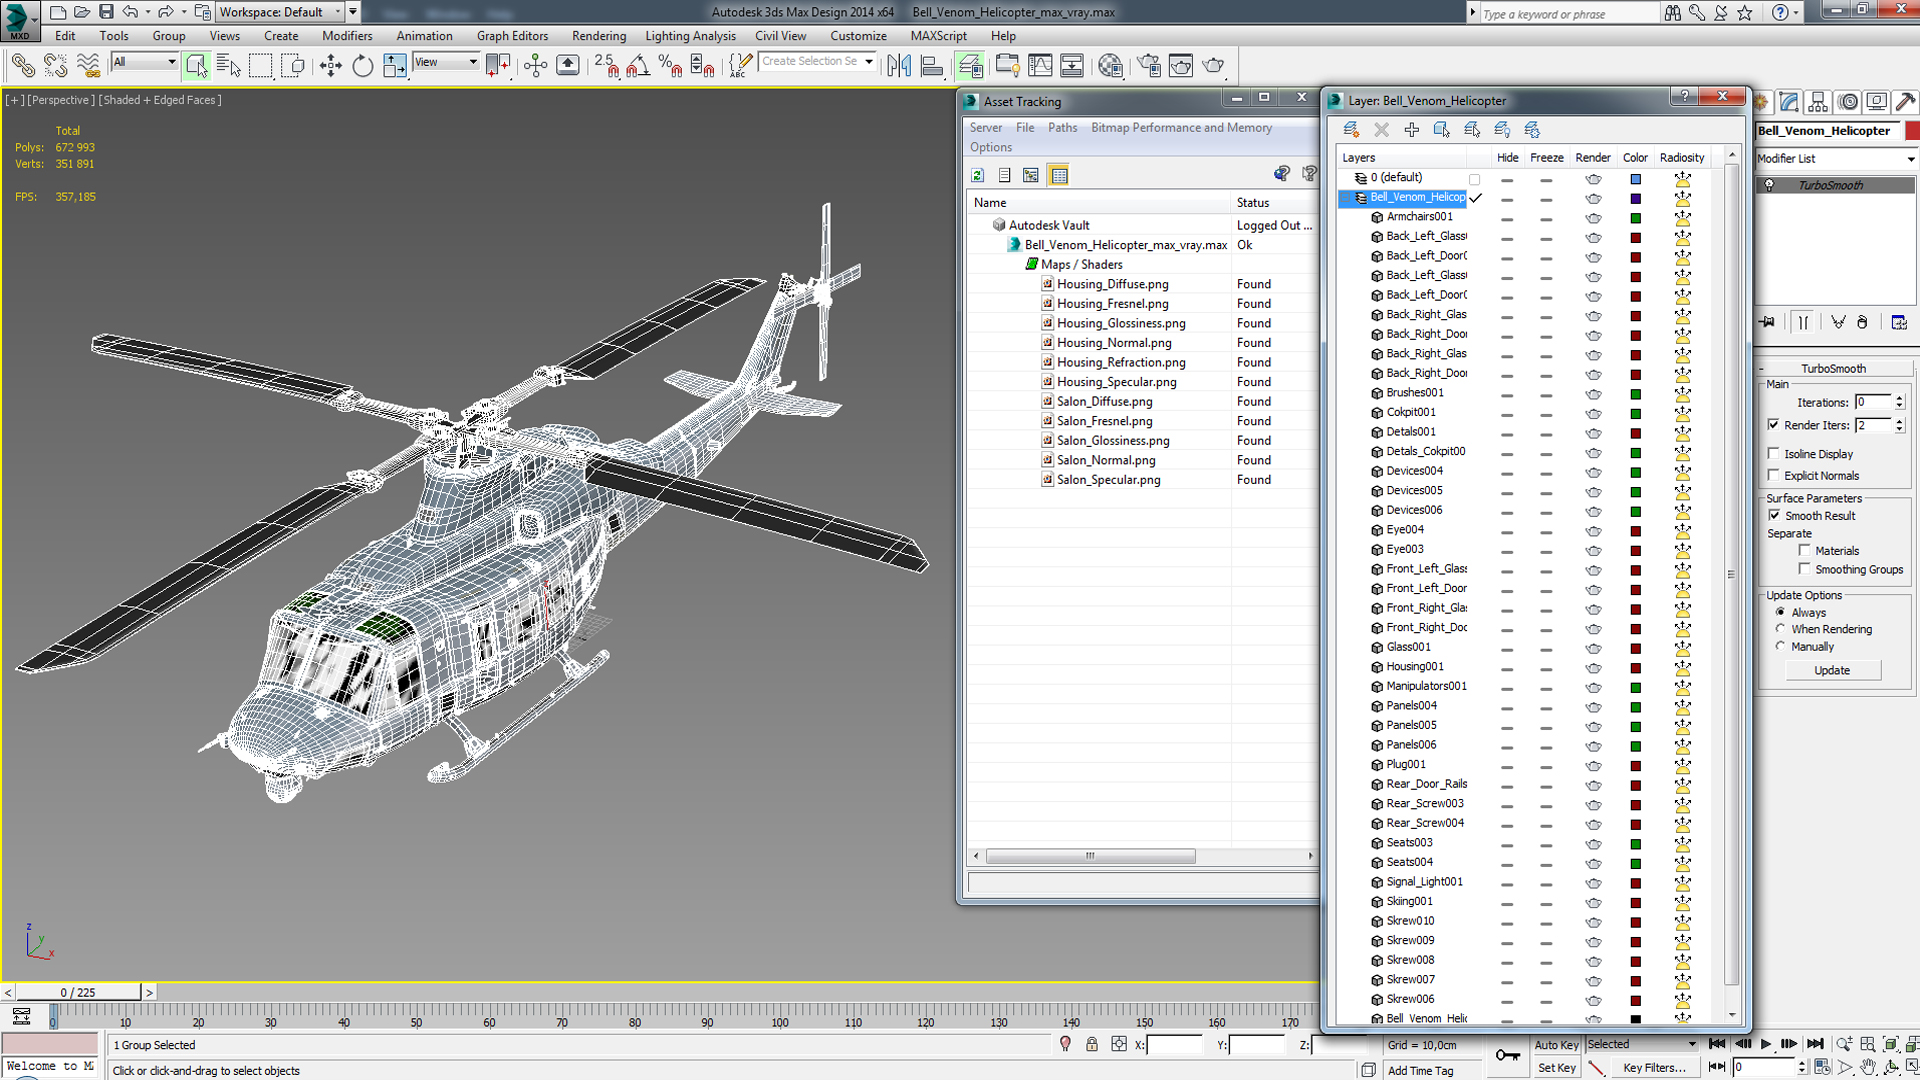Click color swatch of 0 (default) layer
This screenshot has width=1920, height=1080.
pos(1635,179)
